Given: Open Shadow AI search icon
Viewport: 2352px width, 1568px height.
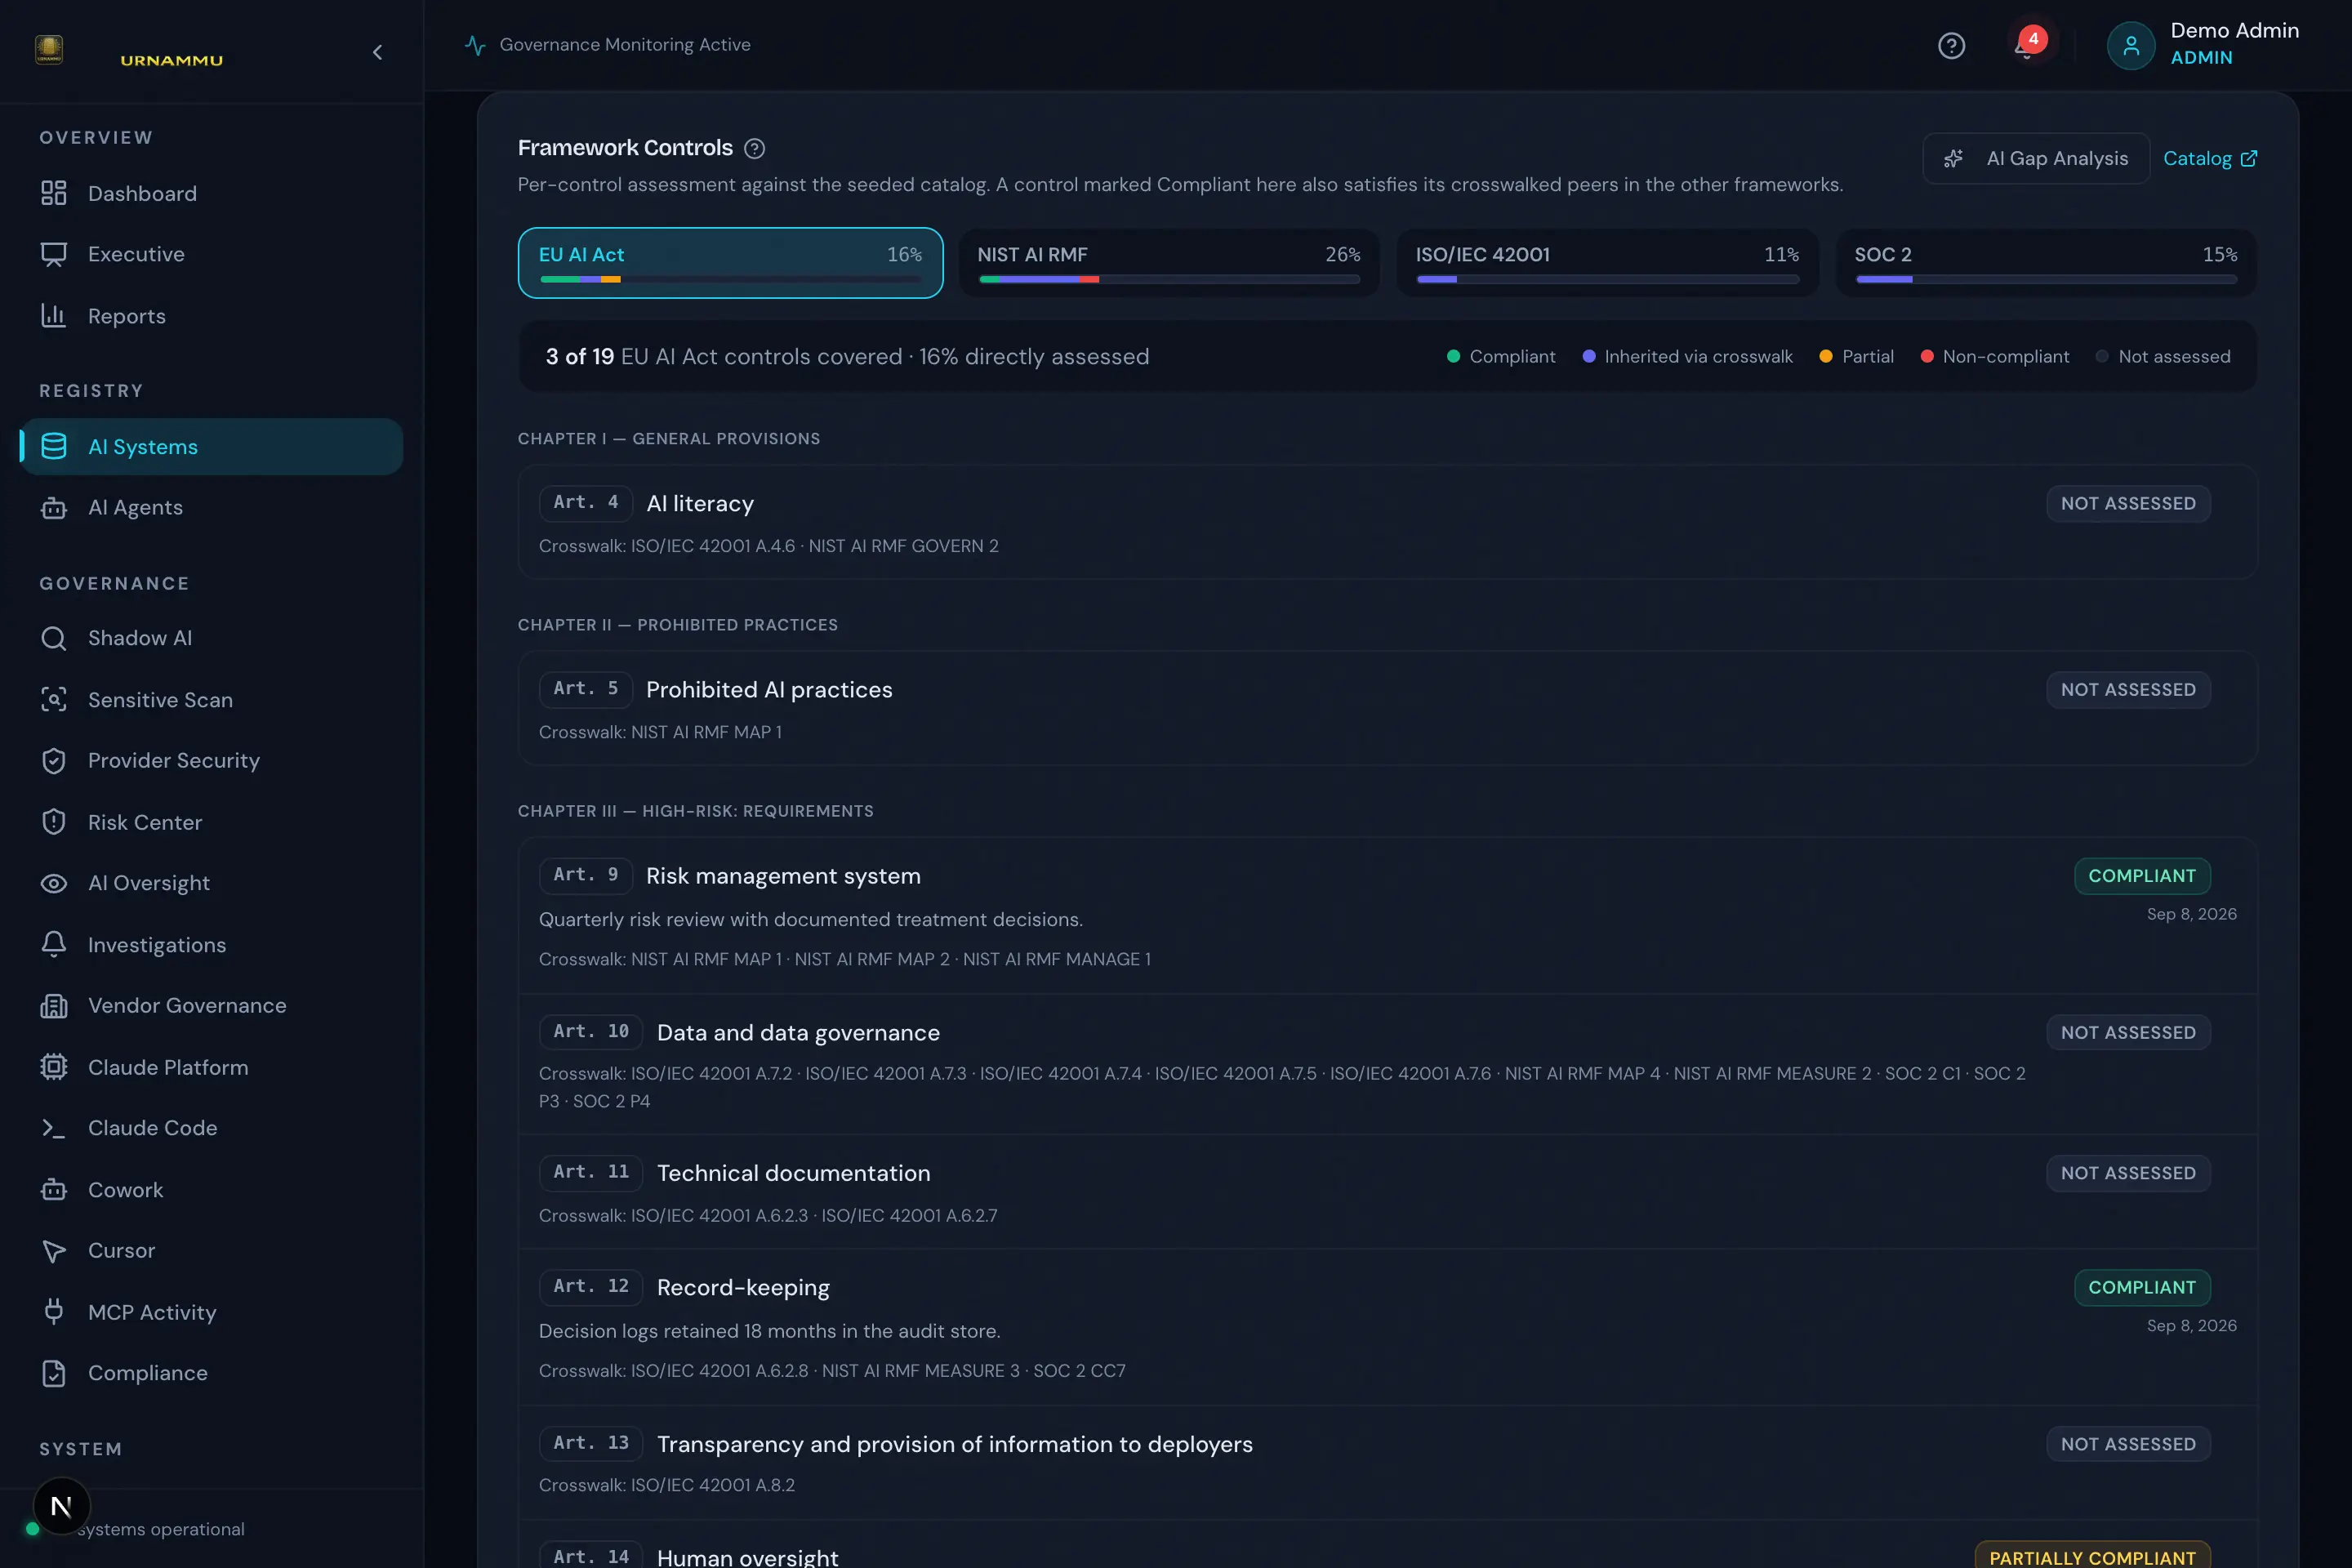Looking at the screenshot, I should pyautogui.click(x=54, y=638).
